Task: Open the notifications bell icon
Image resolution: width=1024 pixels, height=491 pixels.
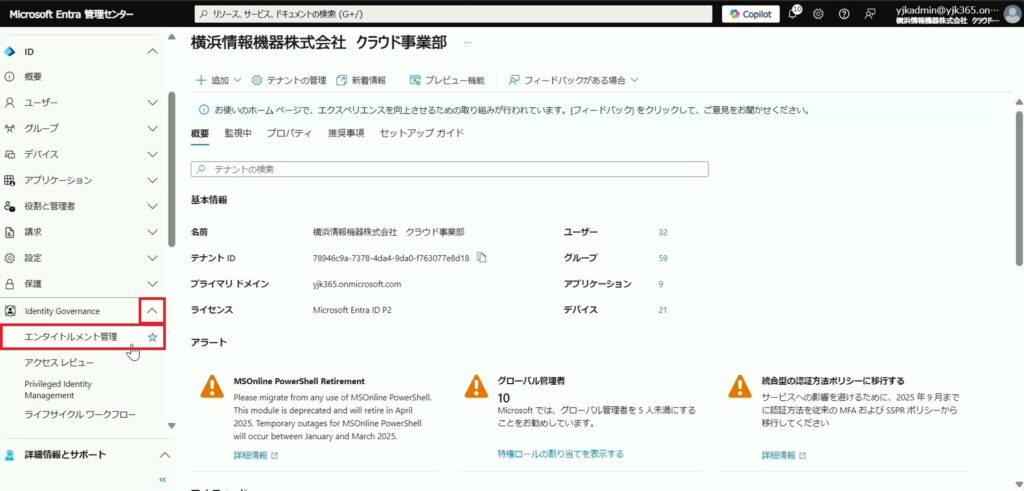Action: (x=793, y=14)
